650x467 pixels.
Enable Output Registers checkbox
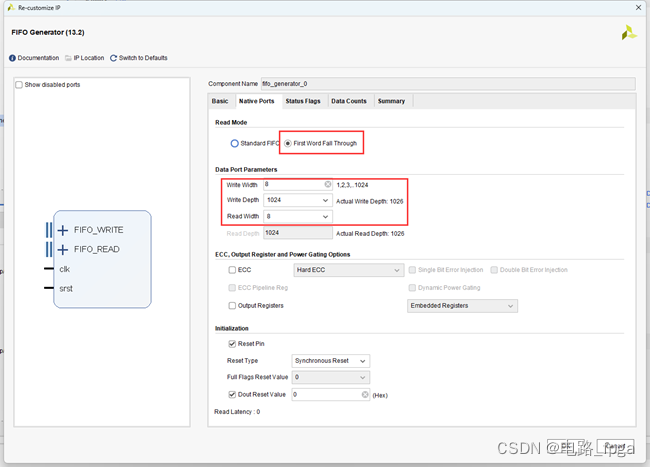(232, 306)
